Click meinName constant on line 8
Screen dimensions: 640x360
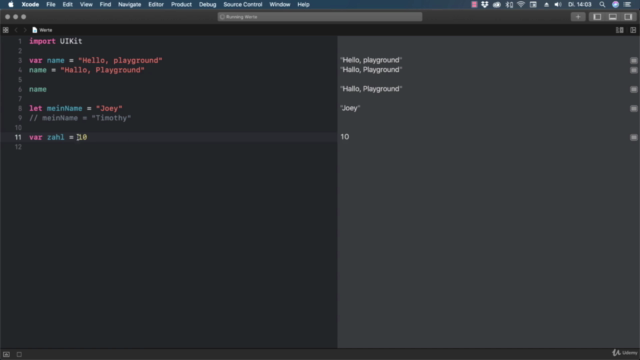[64, 109]
